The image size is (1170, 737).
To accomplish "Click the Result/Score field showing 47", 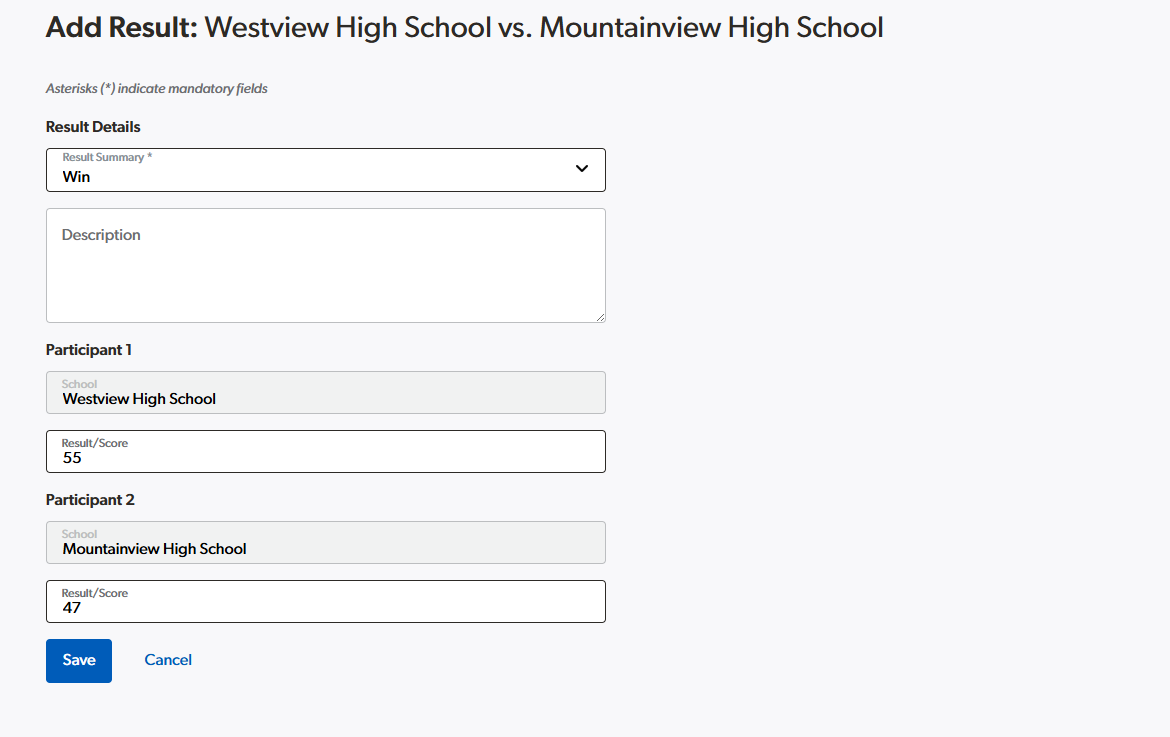I will 325,602.
